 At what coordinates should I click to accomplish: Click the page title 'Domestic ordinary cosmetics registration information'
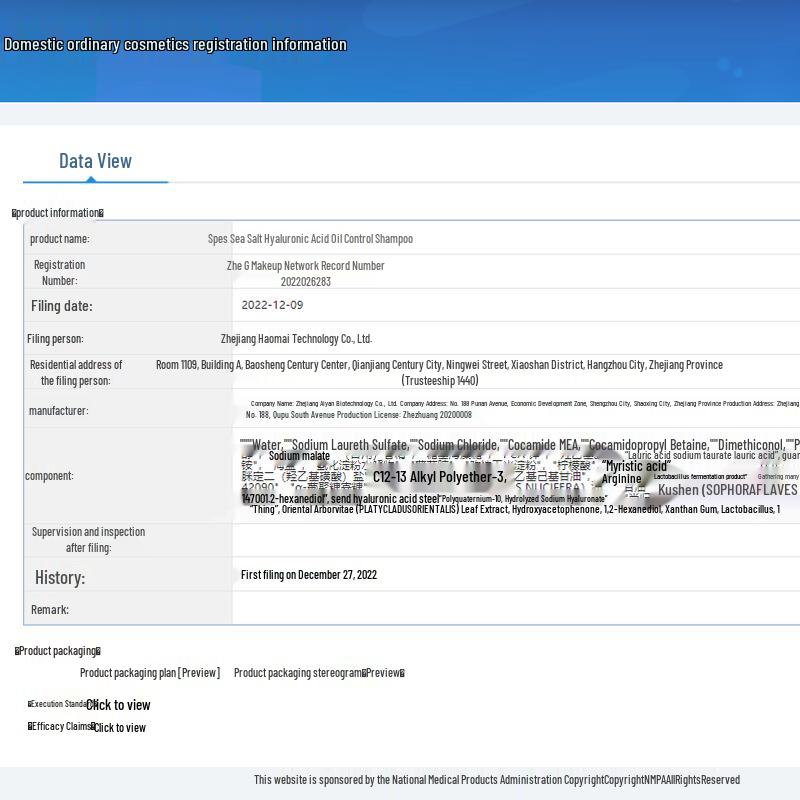175,44
